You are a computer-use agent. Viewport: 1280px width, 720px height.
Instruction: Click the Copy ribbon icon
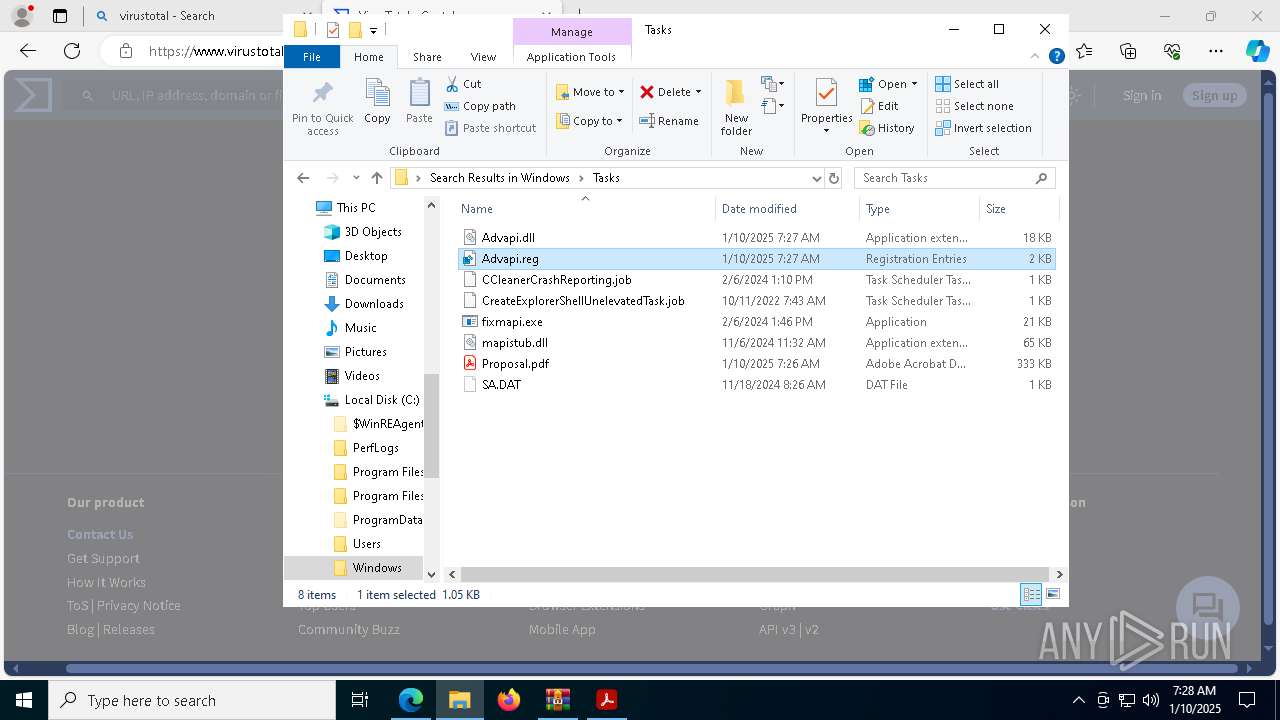[x=377, y=101]
